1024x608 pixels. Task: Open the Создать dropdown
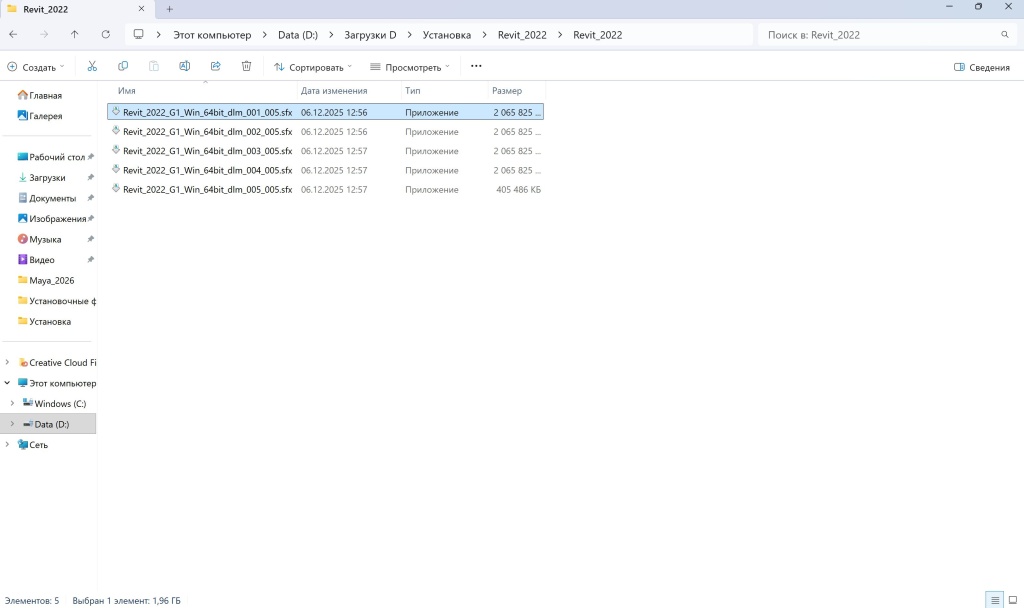[x=36, y=67]
